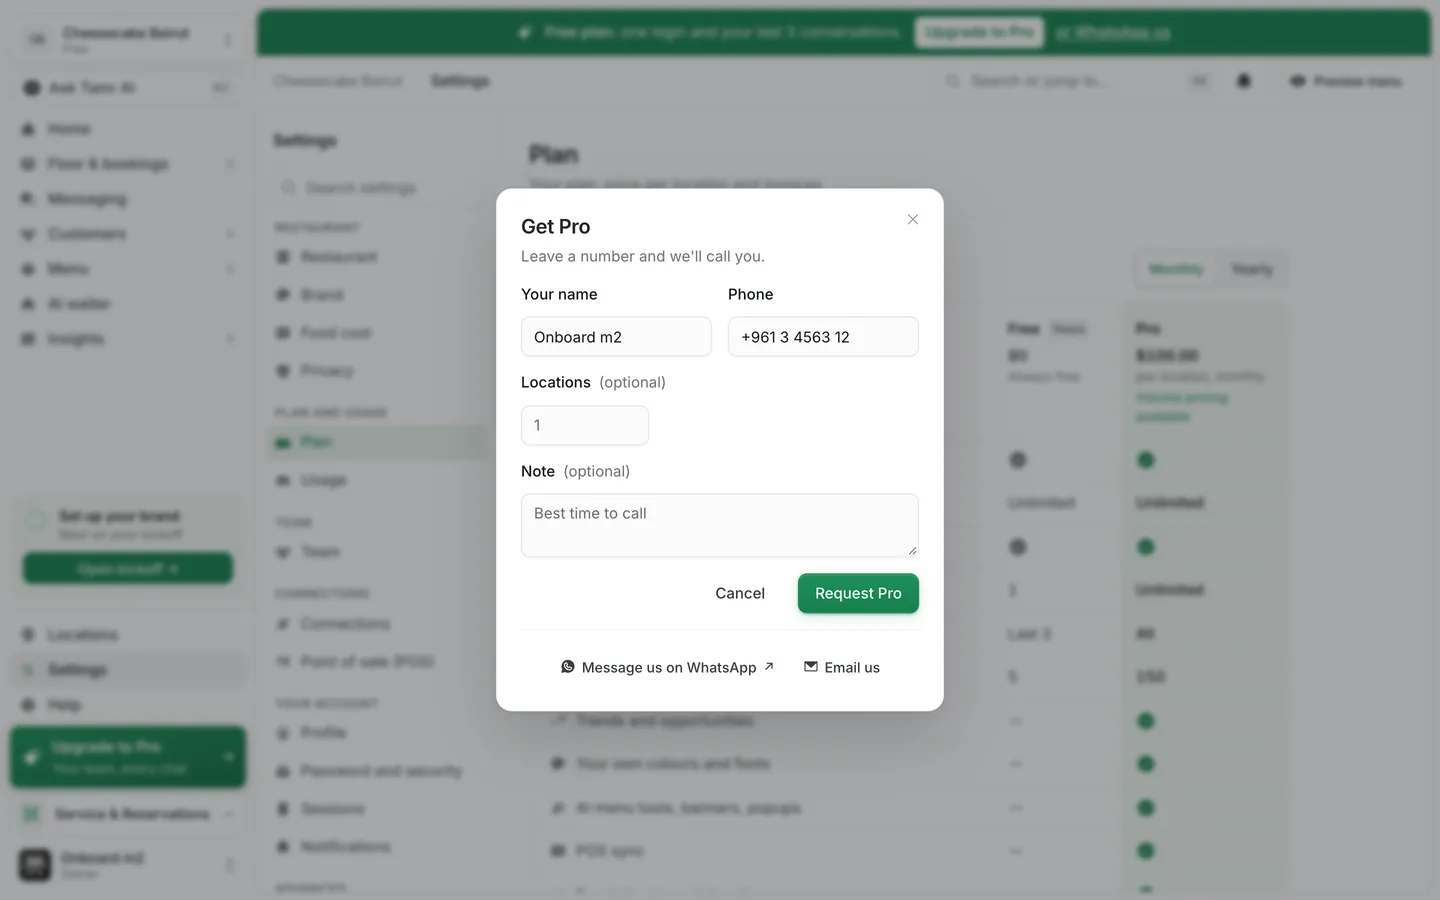The width and height of the screenshot is (1440, 900).
Task: Submit with the Request Pro button
Action: click(858, 593)
